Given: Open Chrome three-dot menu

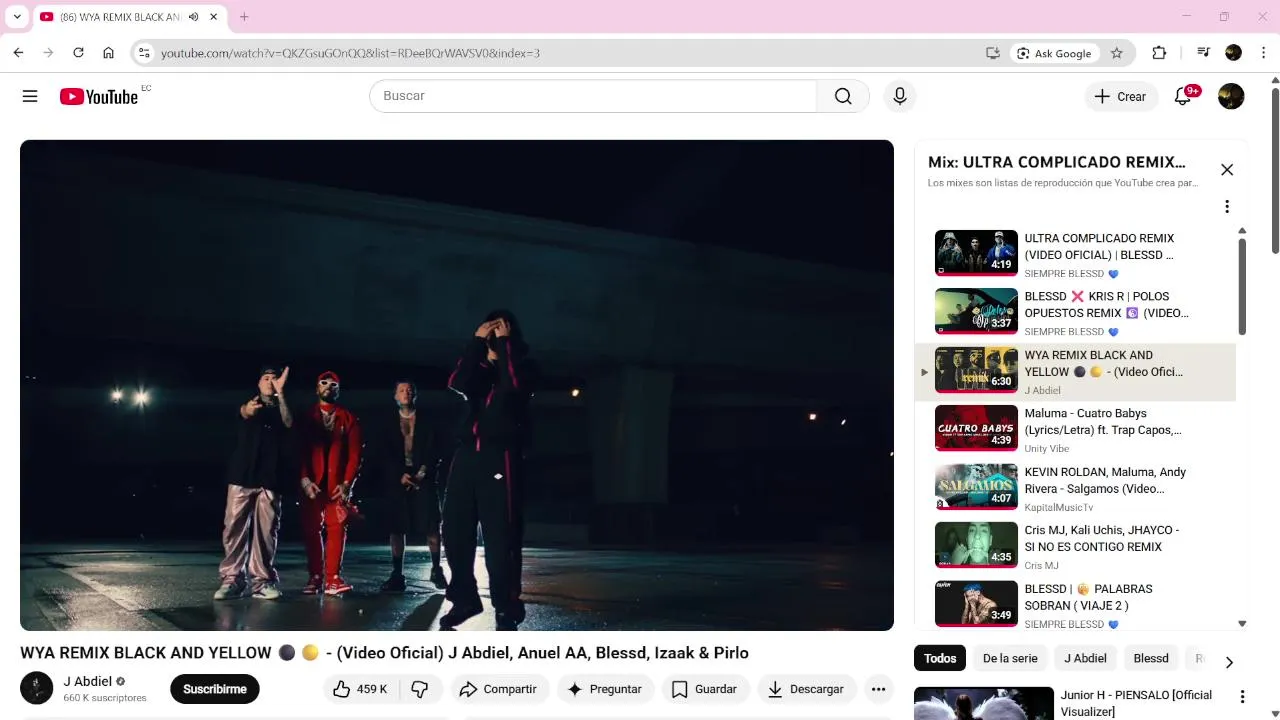Looking at the screenshot, I should [1264, 53].
